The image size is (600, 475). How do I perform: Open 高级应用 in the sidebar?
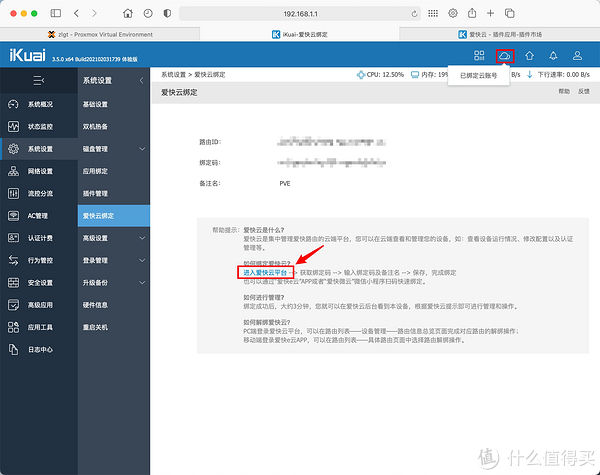point(39,305)
